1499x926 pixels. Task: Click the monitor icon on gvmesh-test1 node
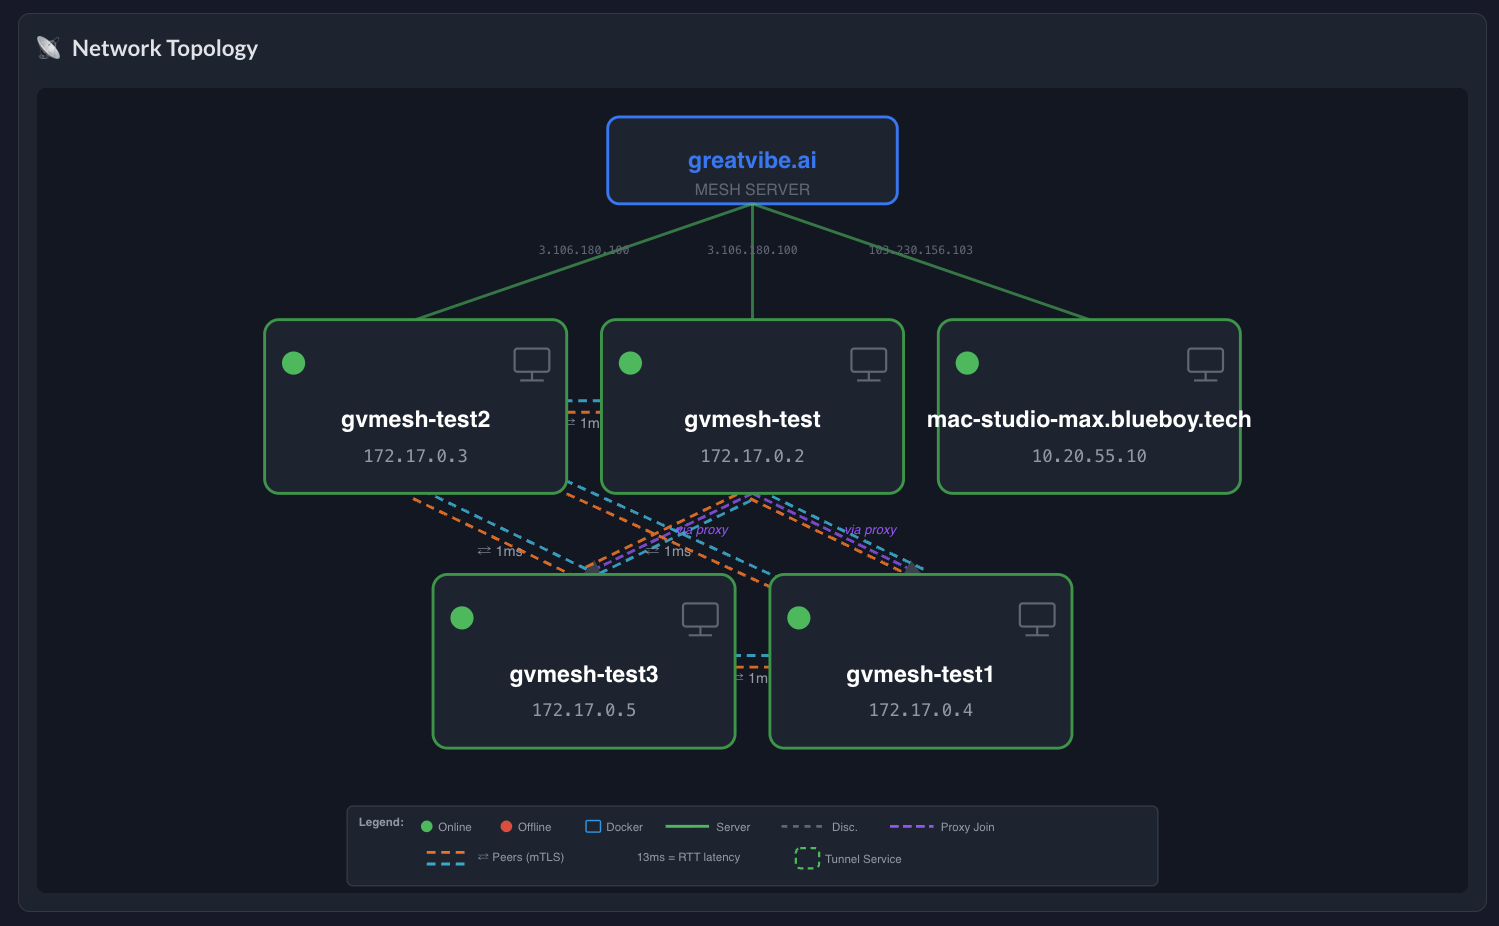click(x=1036, y=618)
